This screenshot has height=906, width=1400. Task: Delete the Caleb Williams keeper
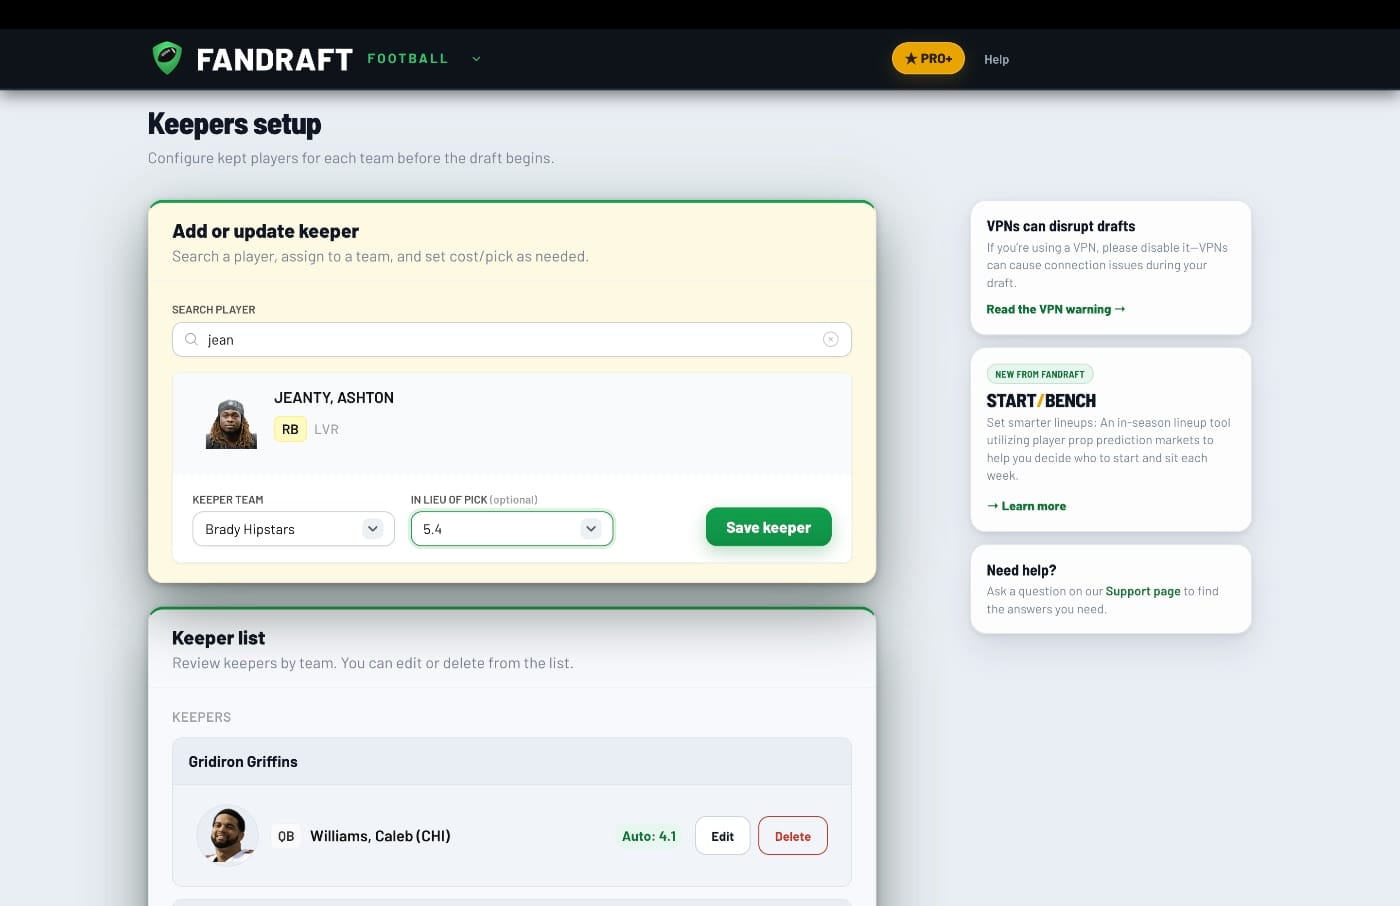coord(793,836)
